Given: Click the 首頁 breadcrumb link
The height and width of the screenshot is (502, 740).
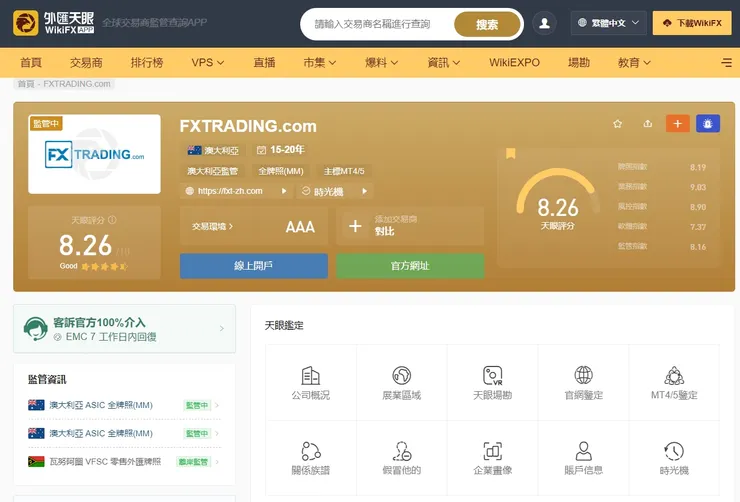Looking at the screenshot, I should [x=26, y=84].
